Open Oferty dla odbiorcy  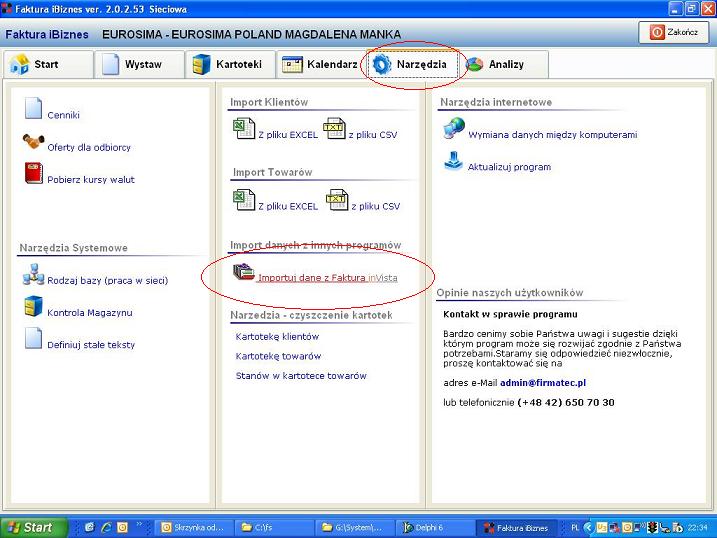pyautogui.click(x=89, y=148)
